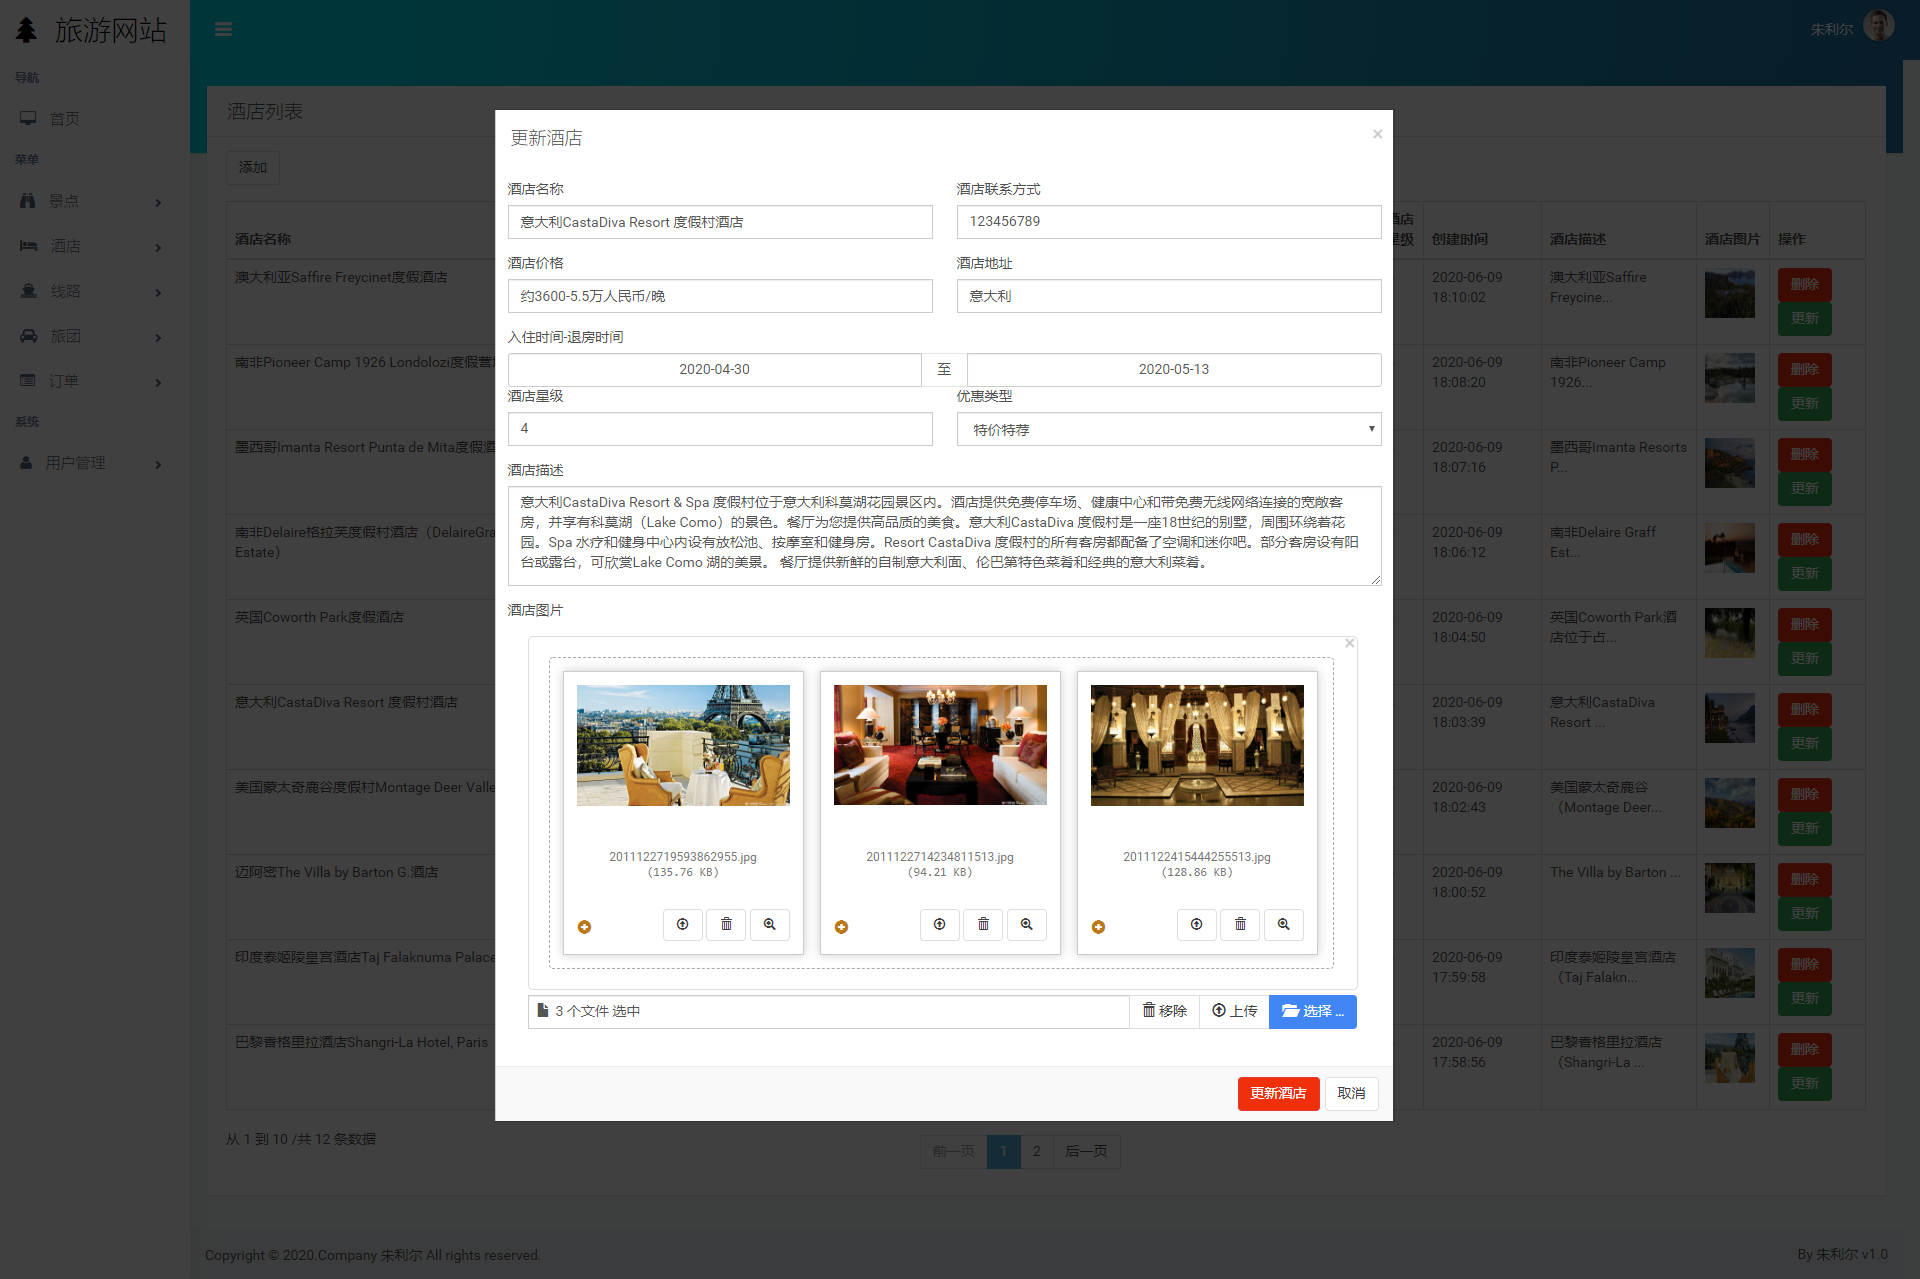This screenshot has width=1920, height=1279.
Task: Open 首页 in the sidebar
Action: [64, 119]
